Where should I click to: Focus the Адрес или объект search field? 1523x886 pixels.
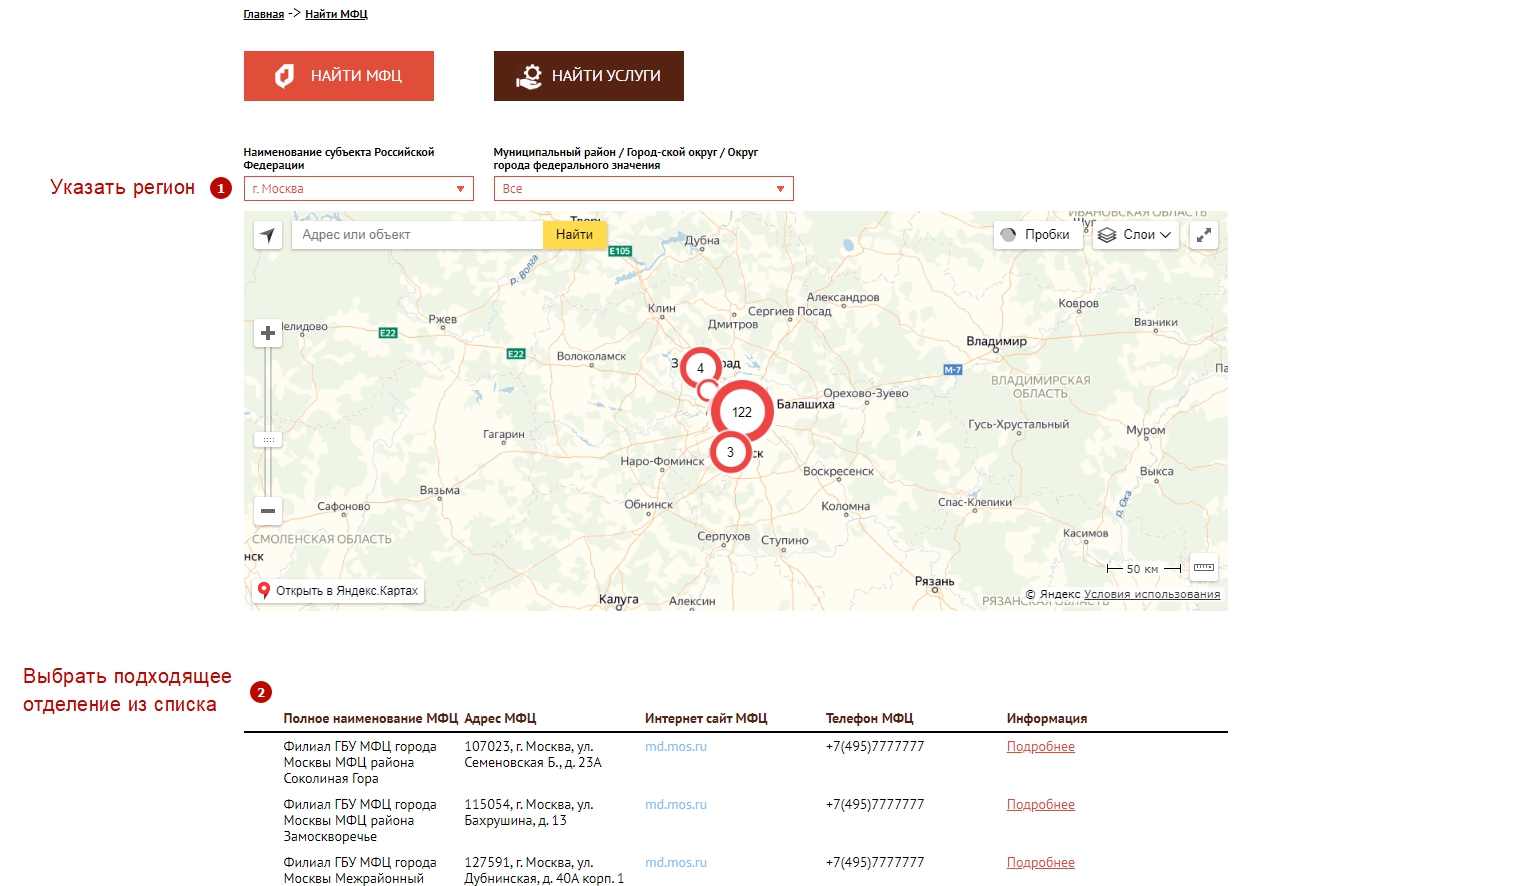point(417,235)
